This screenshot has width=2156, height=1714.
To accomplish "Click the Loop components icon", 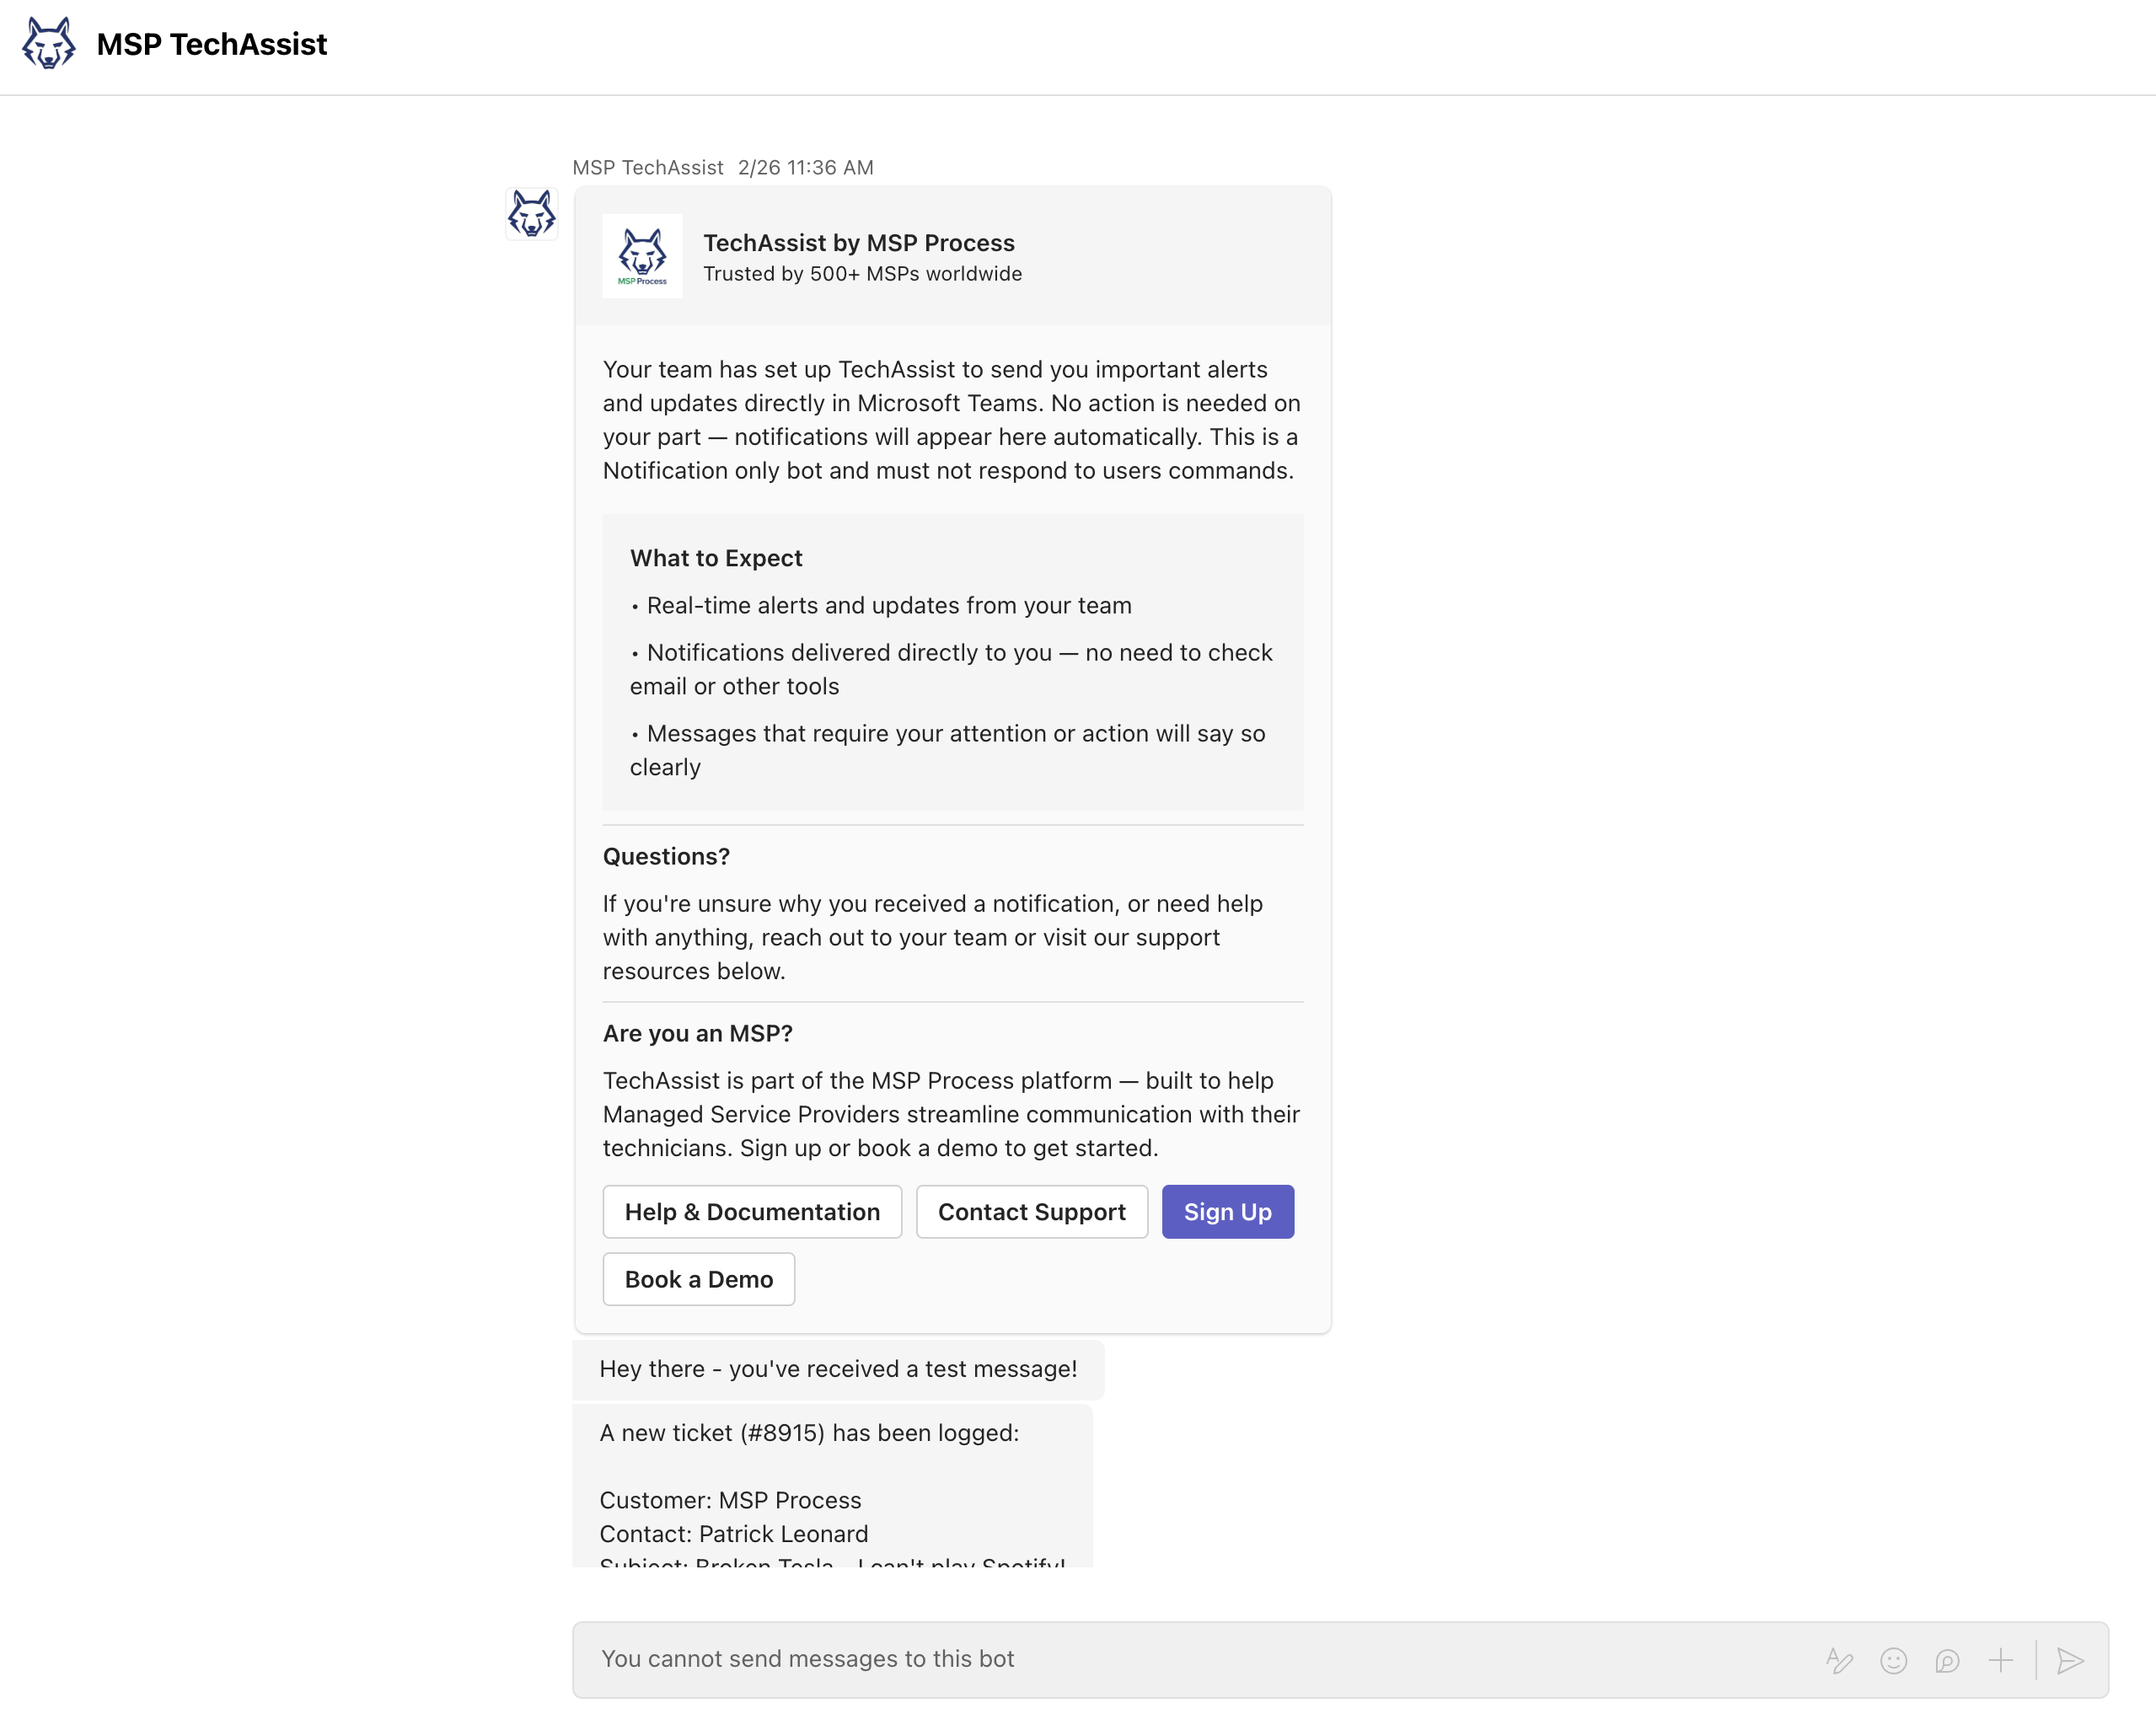I will pyautogui.click(x=1947, y=1660).
